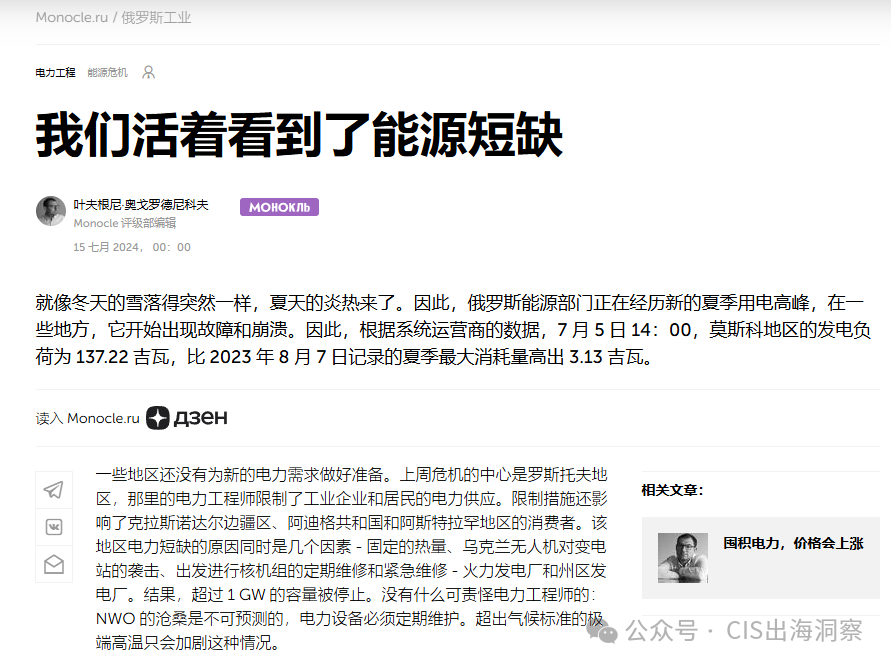Click the email envelope share icon
This screenshot has width=891, height=666.
pos(54,565)
